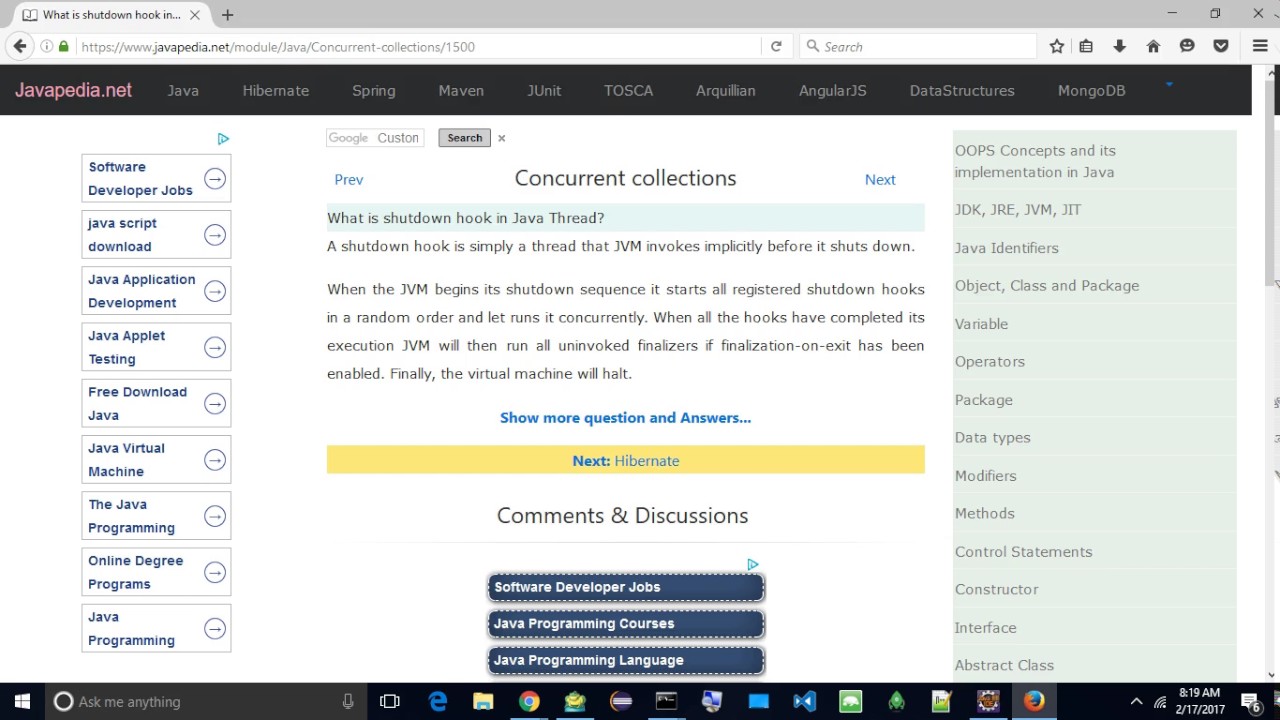Open the Firefox hamburger menu
Viewport: 1280px width, 720px height.
click(1260, 46)
